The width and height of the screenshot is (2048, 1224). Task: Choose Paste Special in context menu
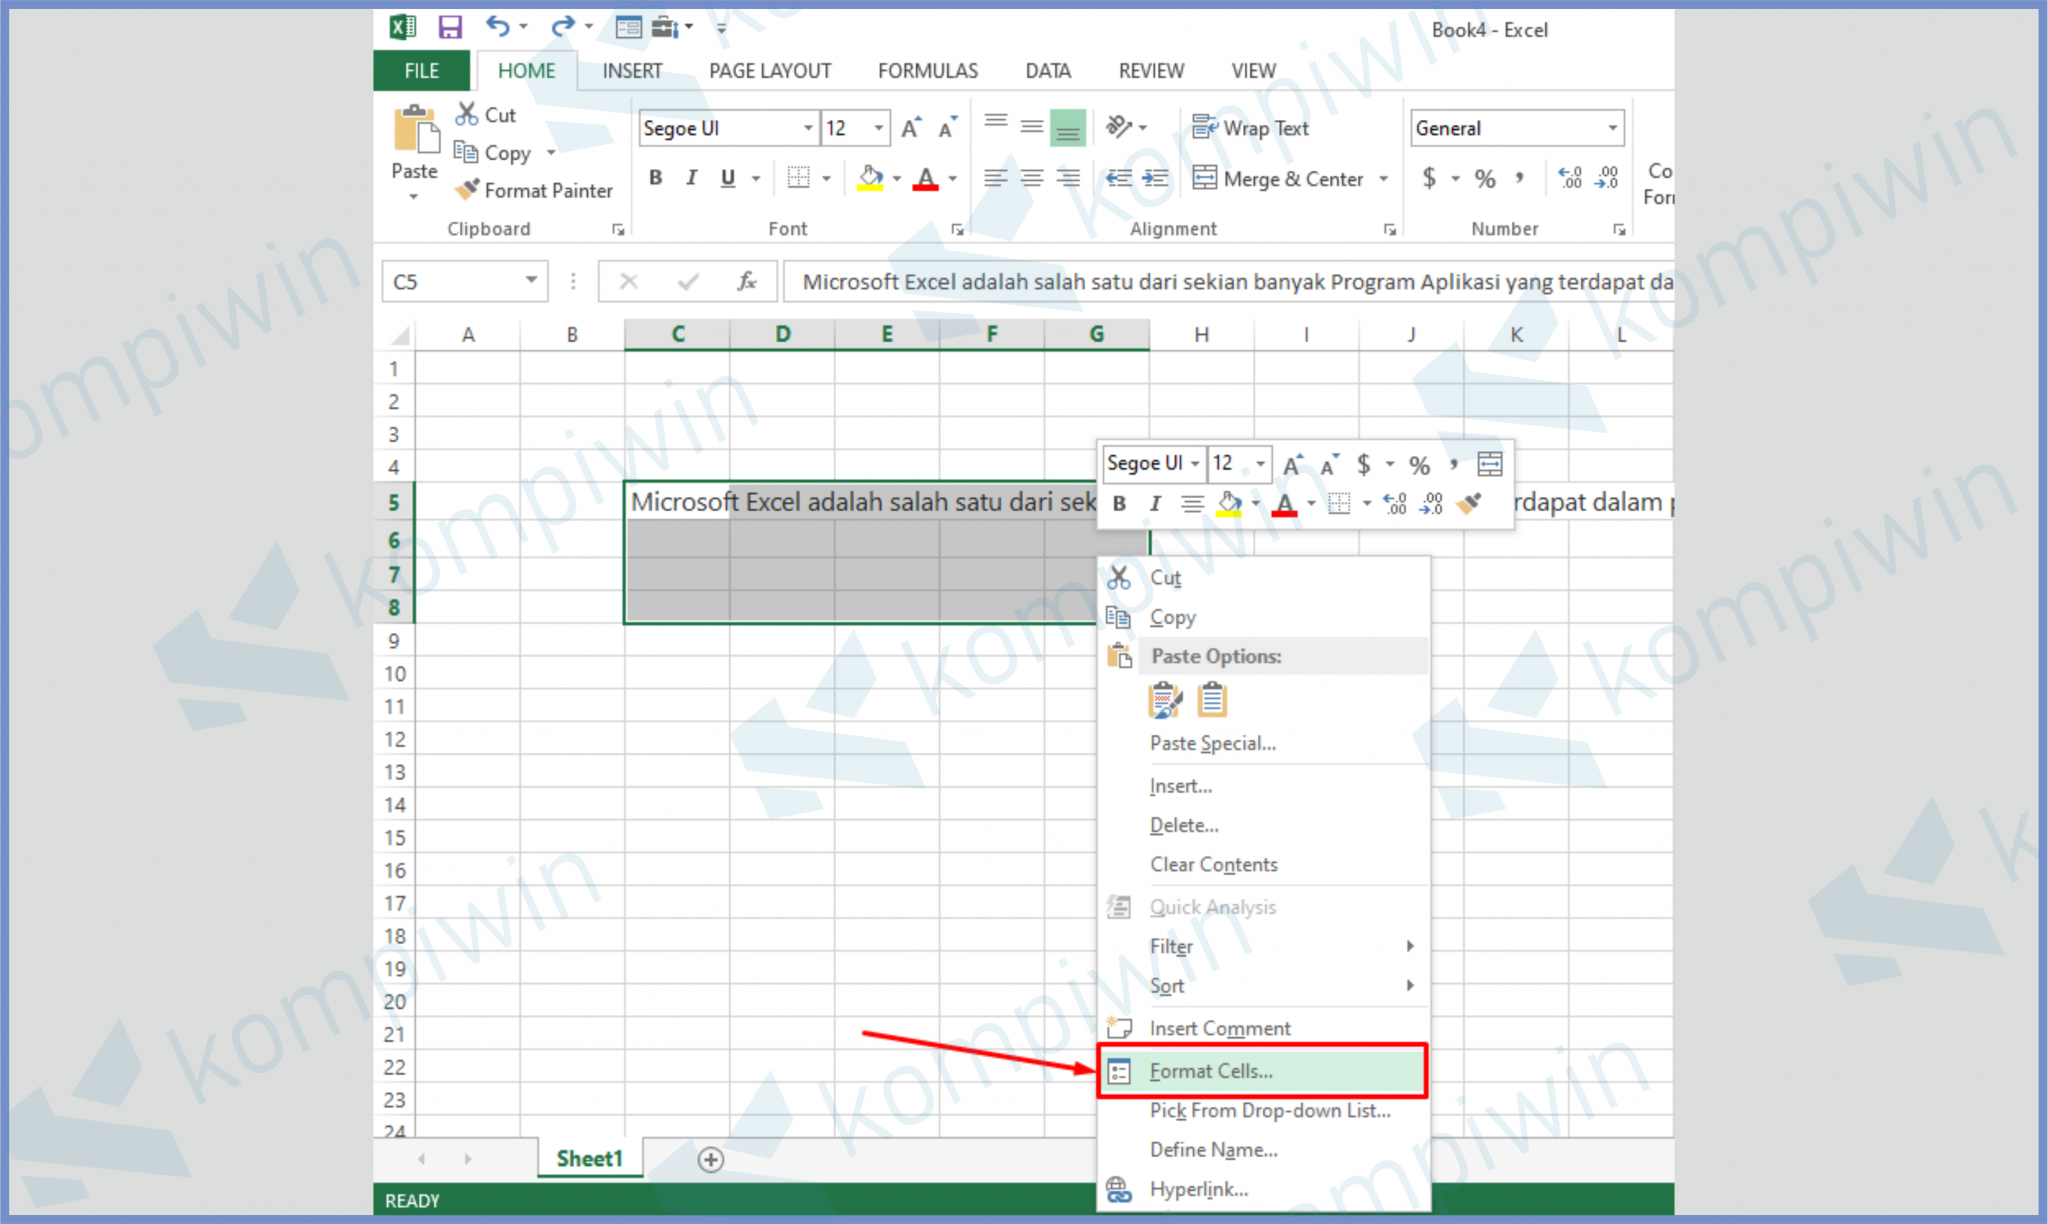[x=1212, y=743]
